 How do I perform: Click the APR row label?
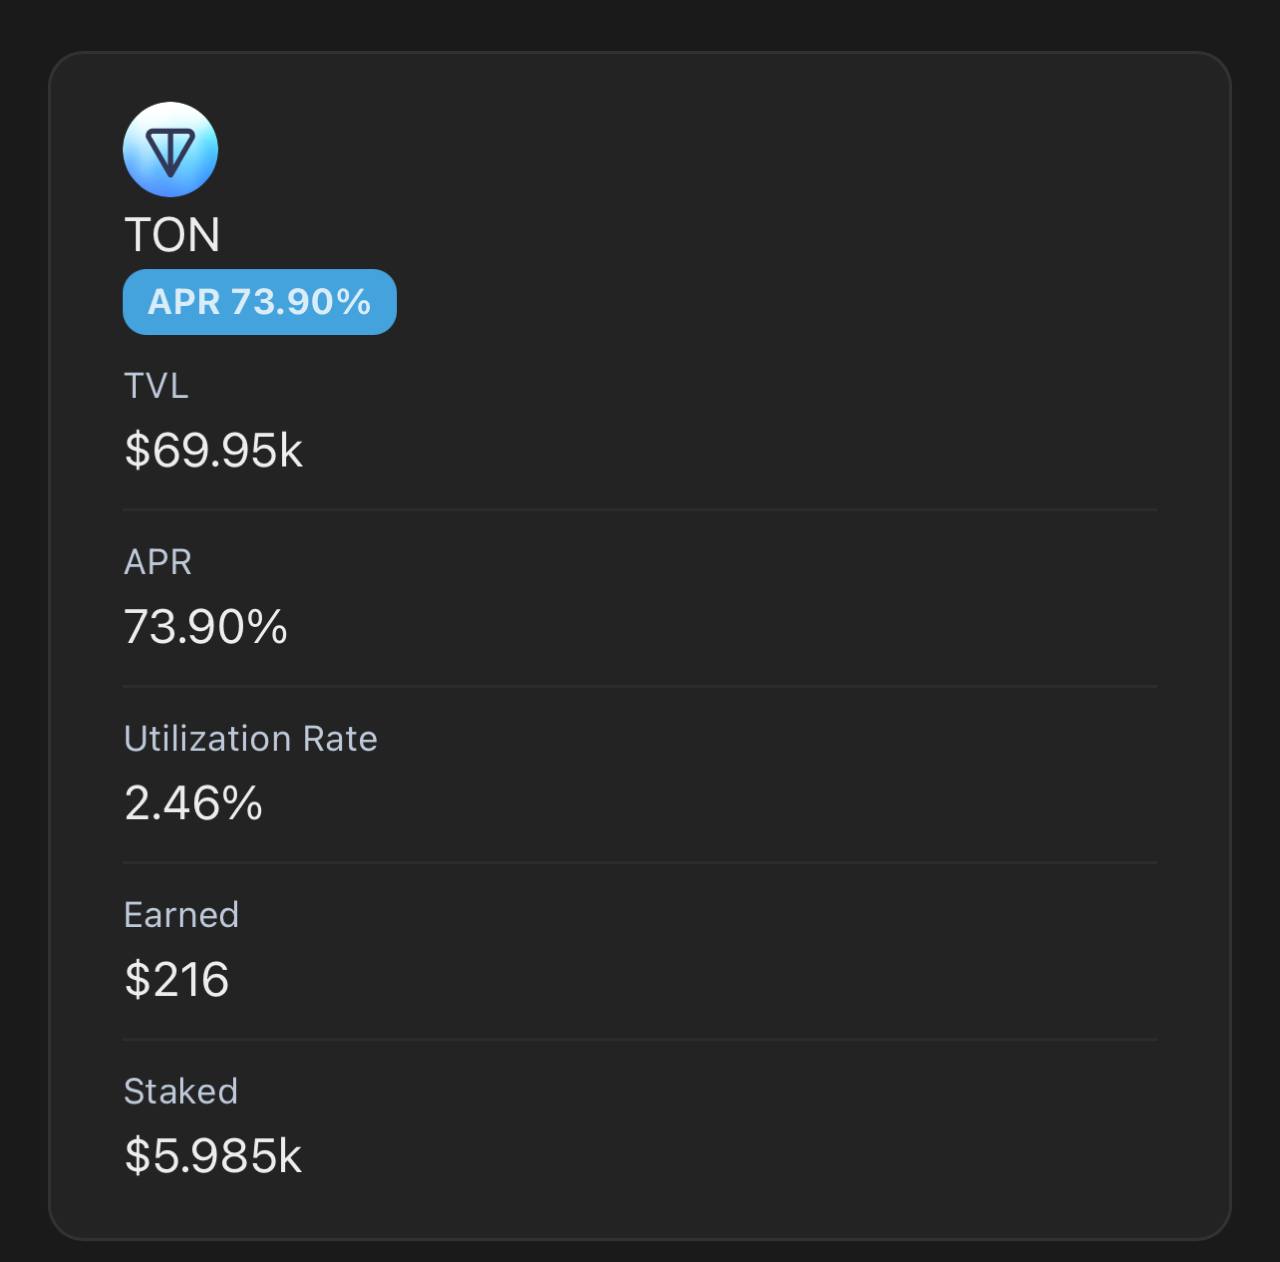tap(158, 562)
